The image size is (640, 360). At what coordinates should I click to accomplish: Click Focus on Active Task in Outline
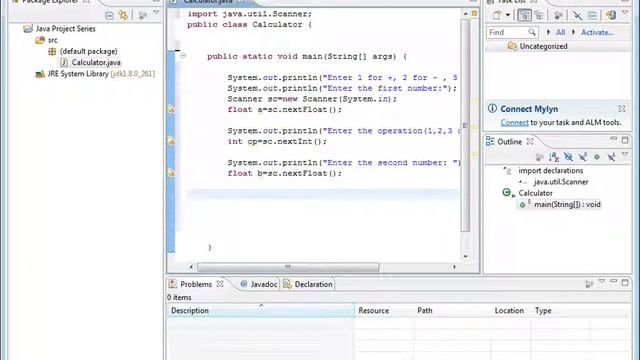click(x=539, y=157)
